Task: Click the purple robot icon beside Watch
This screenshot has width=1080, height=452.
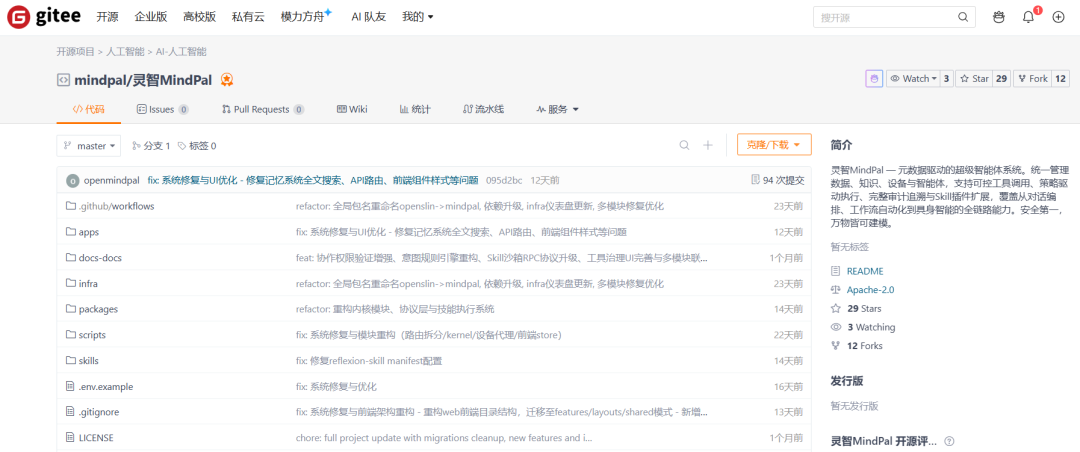Action: (874, 79)
